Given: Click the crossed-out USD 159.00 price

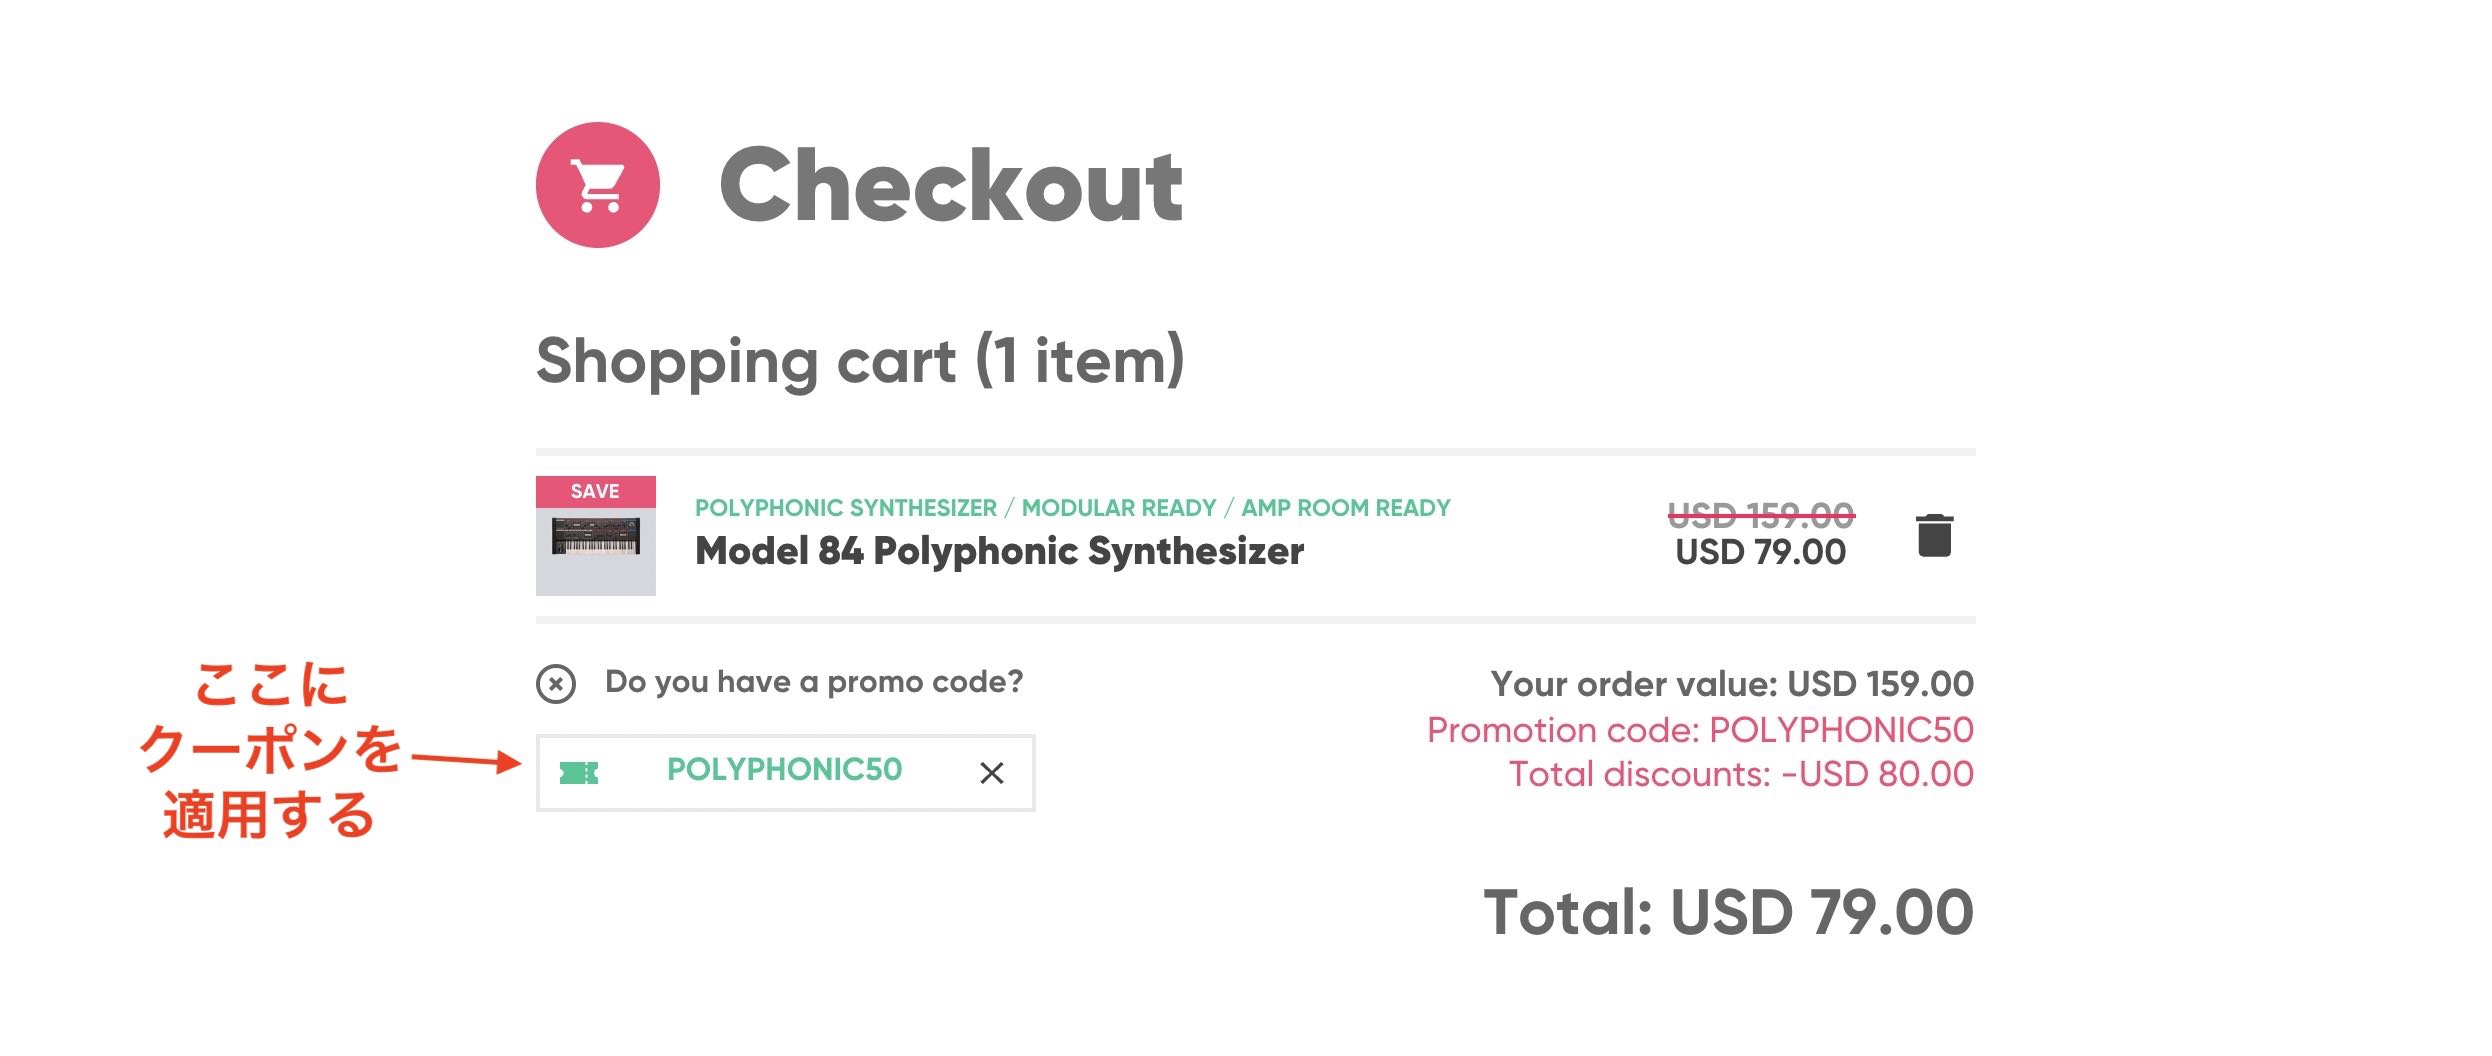Looking at the screenshot, I should 1760,515.
